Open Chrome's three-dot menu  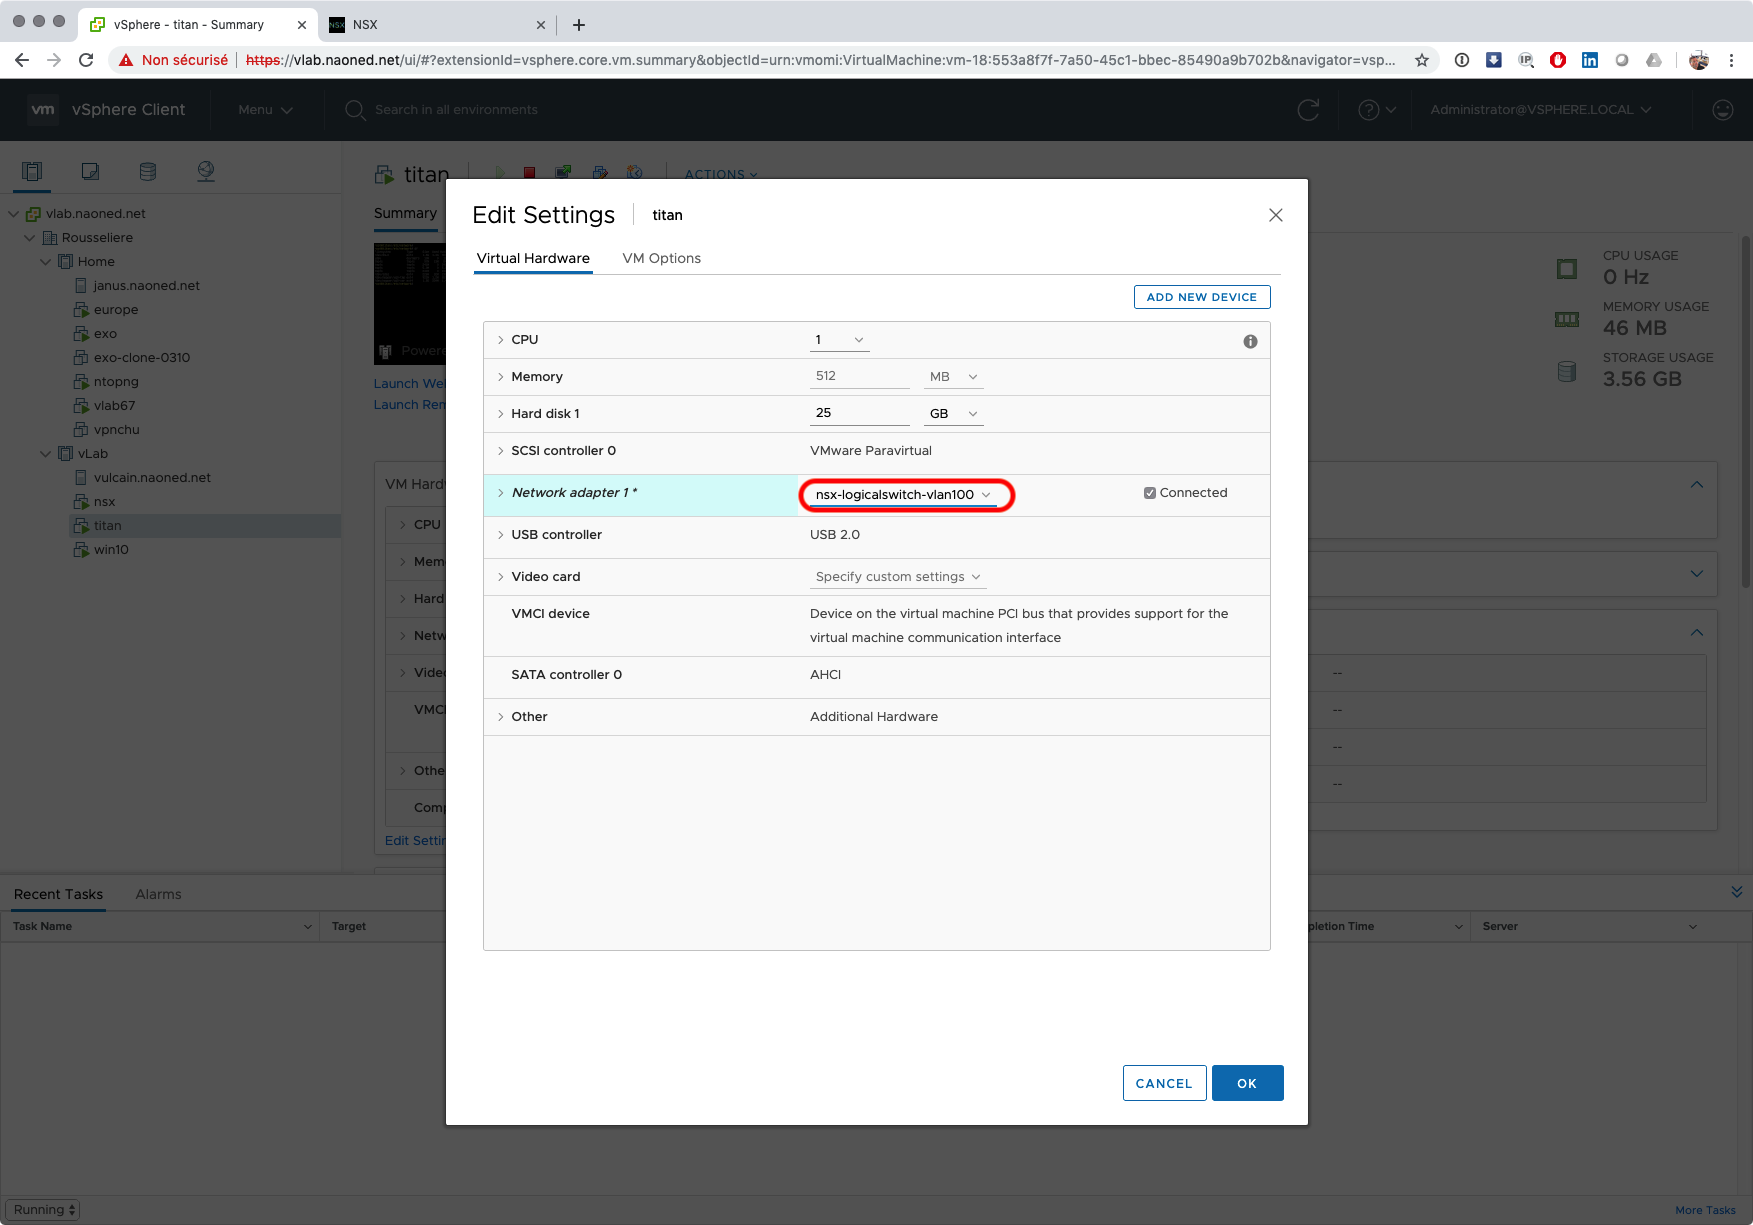[x=1731, y=60]
